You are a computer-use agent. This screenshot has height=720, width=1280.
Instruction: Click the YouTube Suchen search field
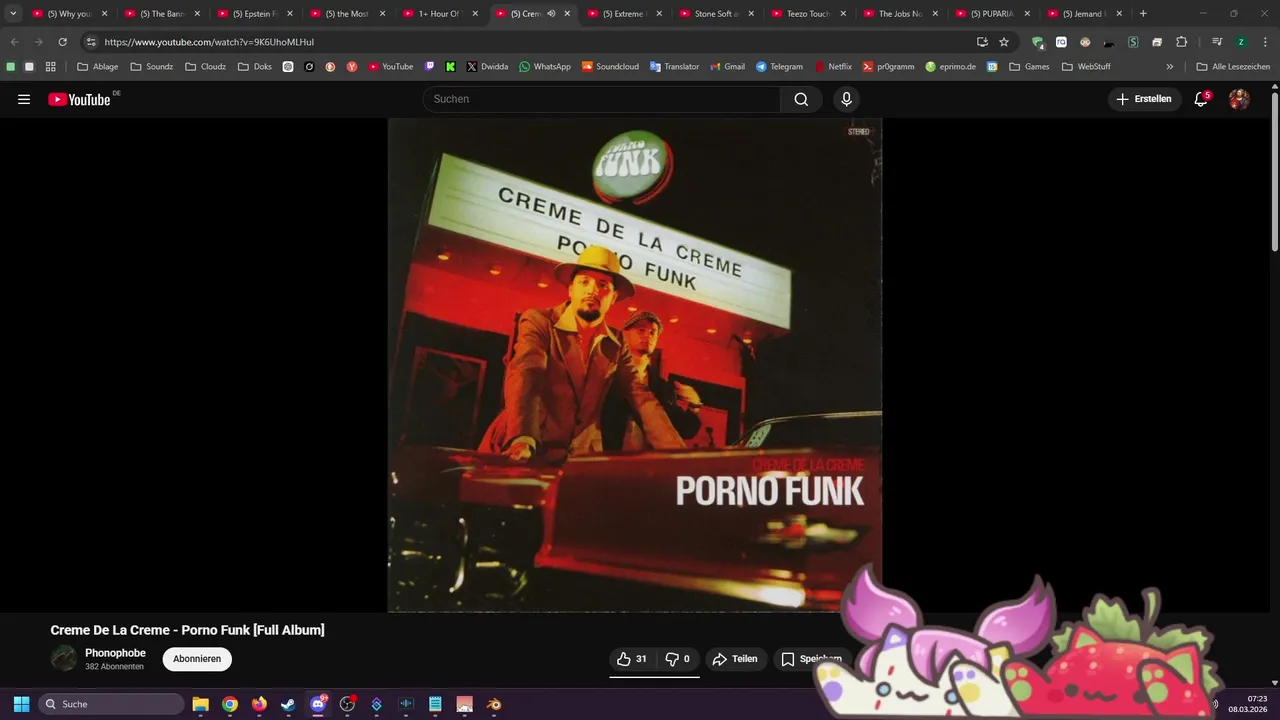[x=602, y=99]
